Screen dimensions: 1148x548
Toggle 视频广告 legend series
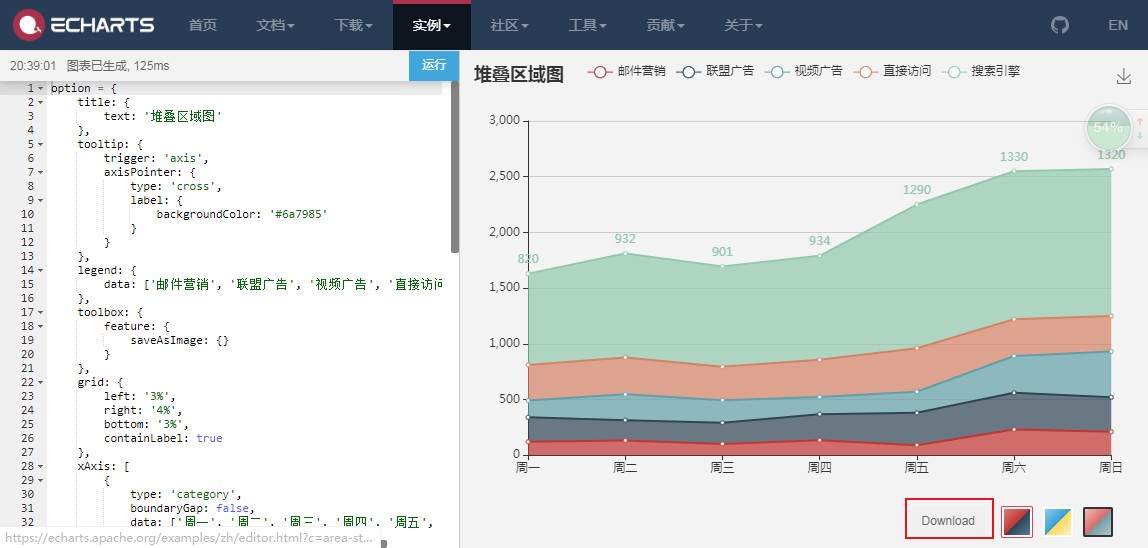[803, 71]
